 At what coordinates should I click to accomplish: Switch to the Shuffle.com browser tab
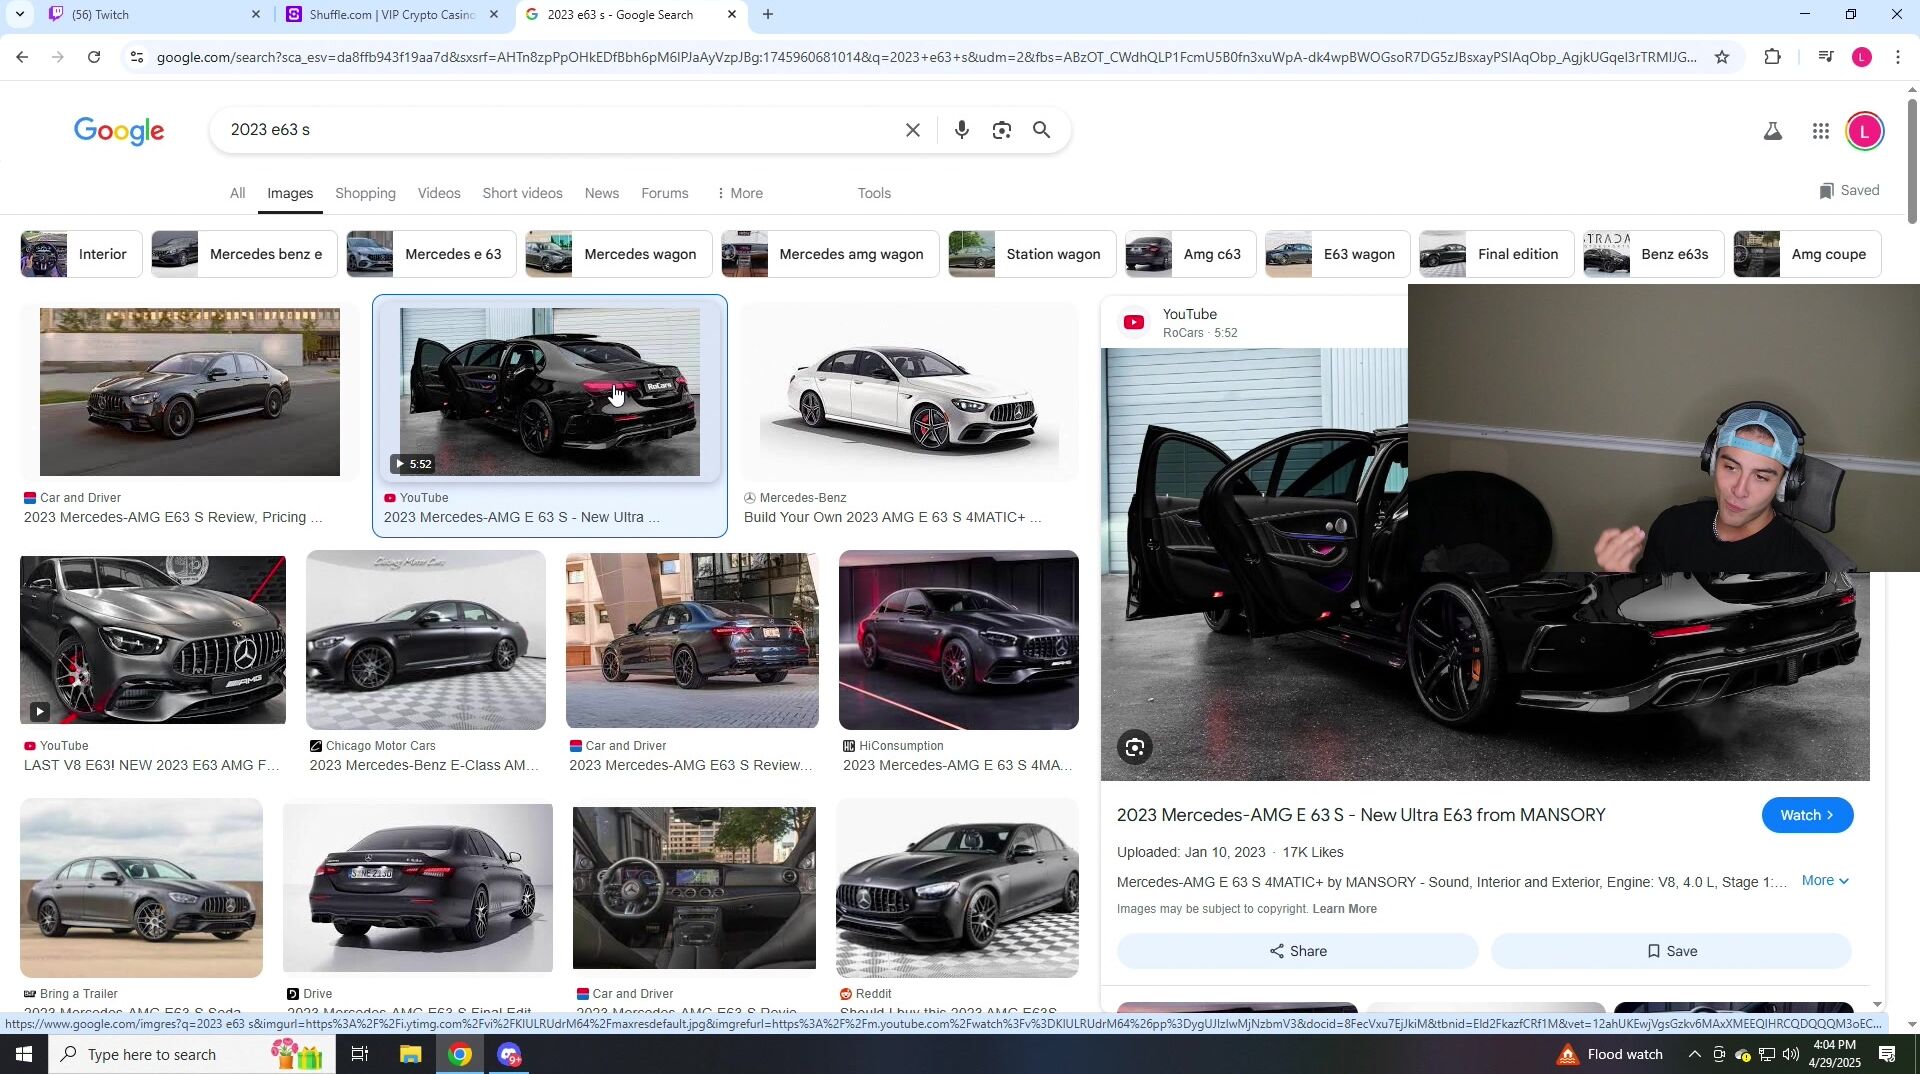point(392,14)
